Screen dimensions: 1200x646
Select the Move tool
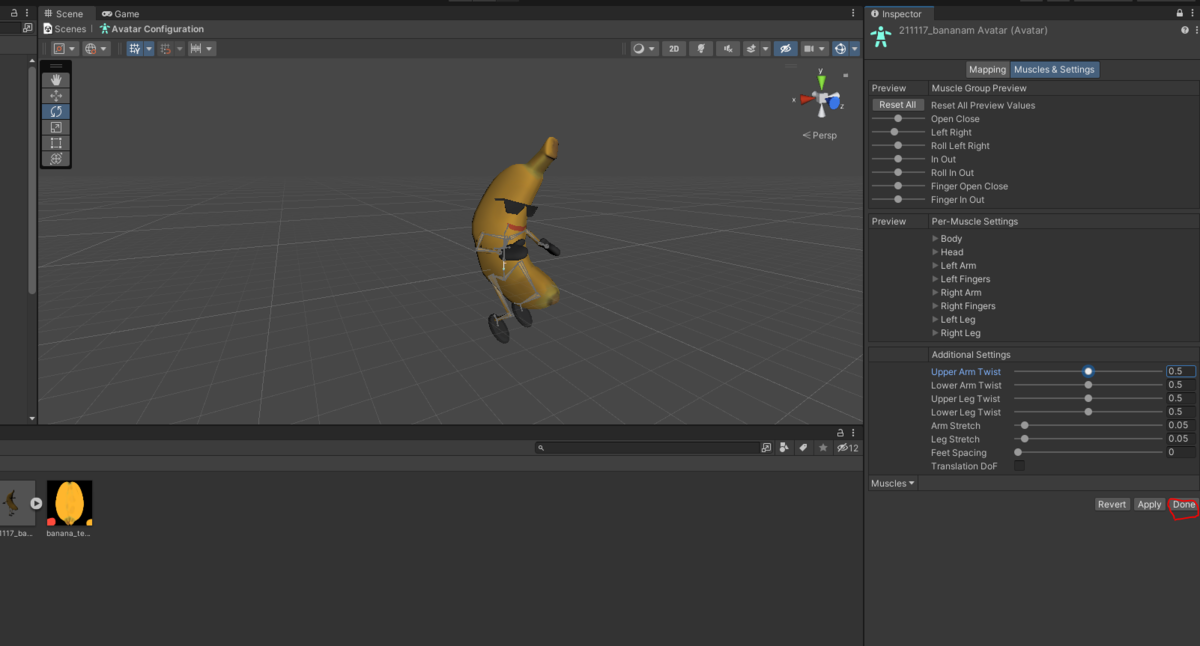[x=56, y=96]
